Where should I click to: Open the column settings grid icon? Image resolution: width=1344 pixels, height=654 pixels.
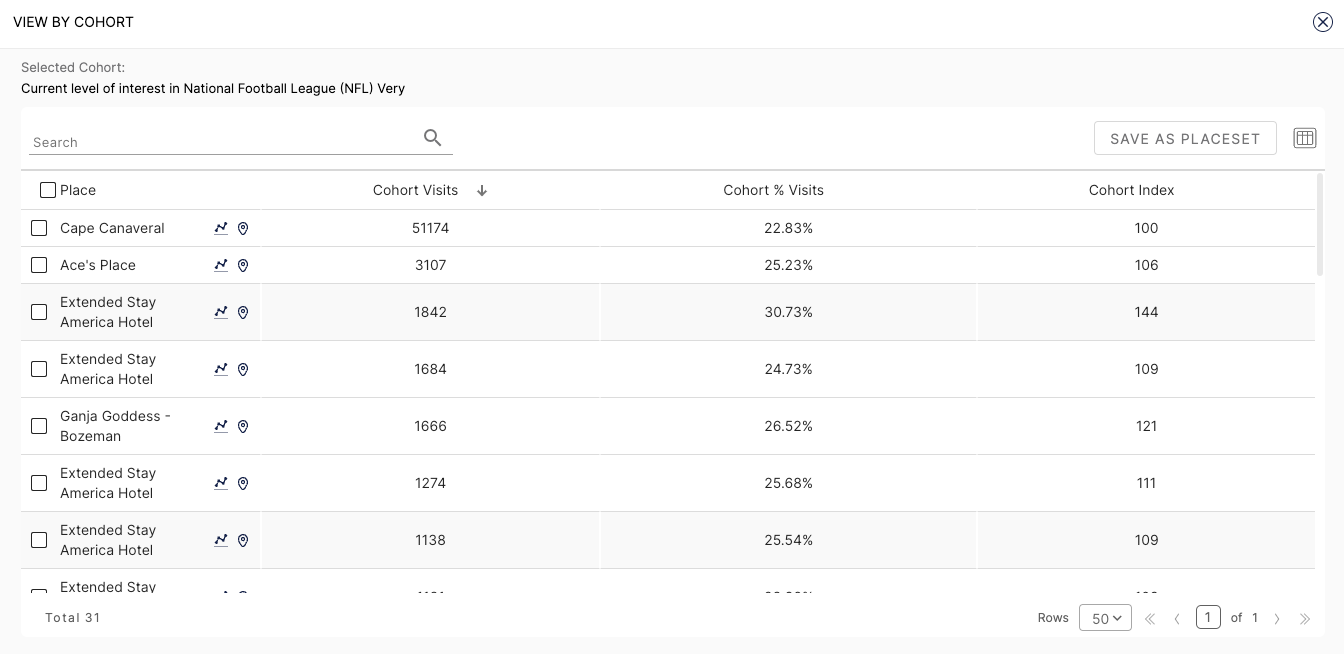click(x=1304, y=138)
